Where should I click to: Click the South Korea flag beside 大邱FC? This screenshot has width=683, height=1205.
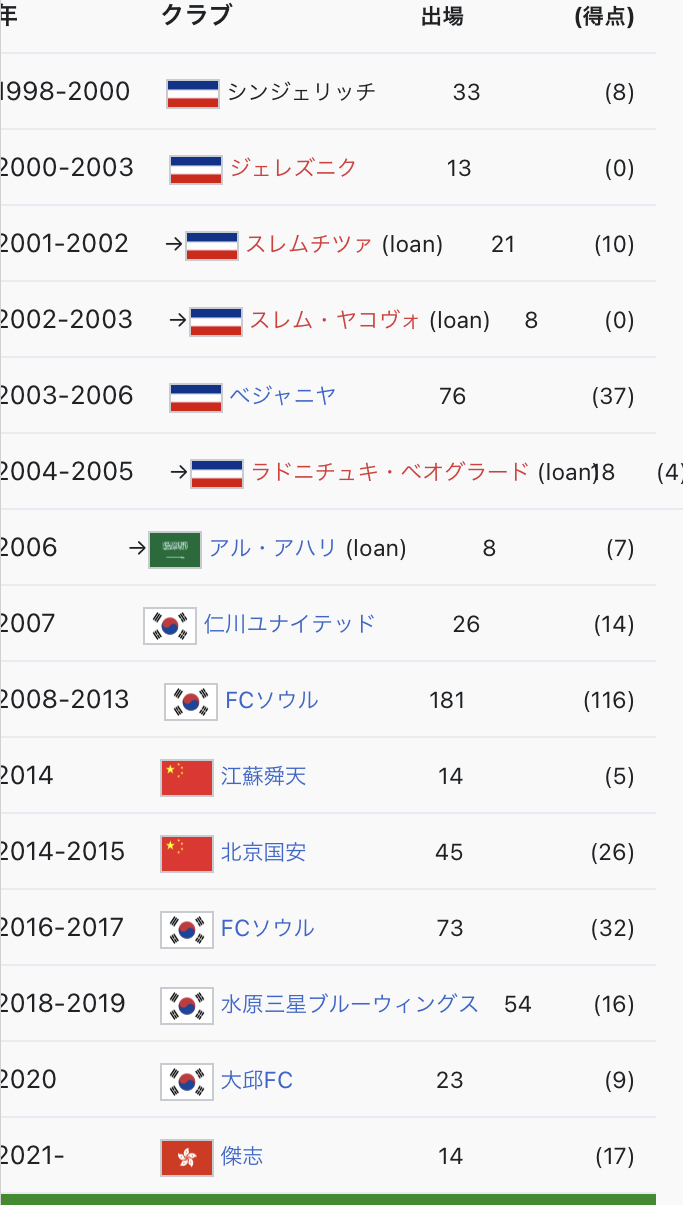(187, 1081)
